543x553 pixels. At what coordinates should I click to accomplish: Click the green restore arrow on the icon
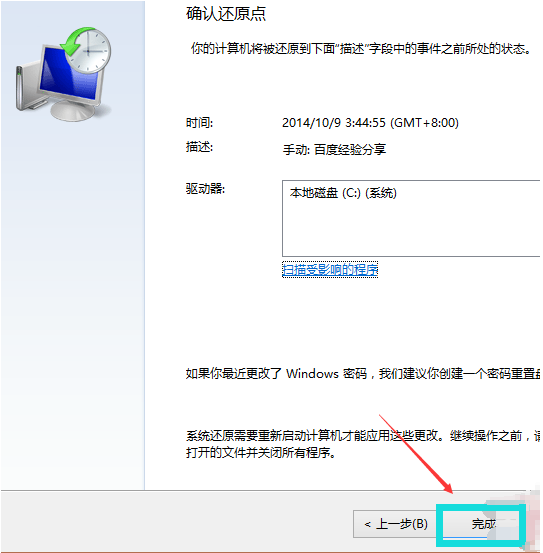75,42
